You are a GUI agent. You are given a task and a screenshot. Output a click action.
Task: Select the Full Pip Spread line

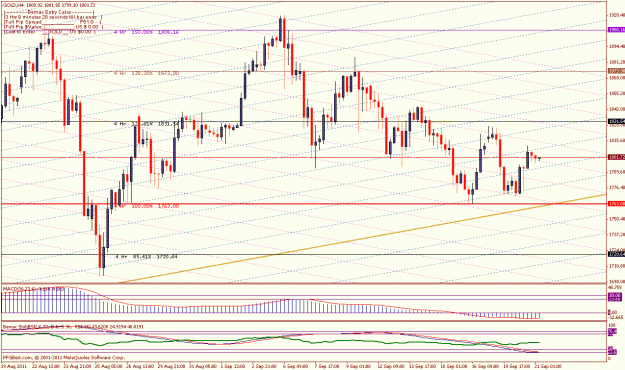(x=53, y=22)
